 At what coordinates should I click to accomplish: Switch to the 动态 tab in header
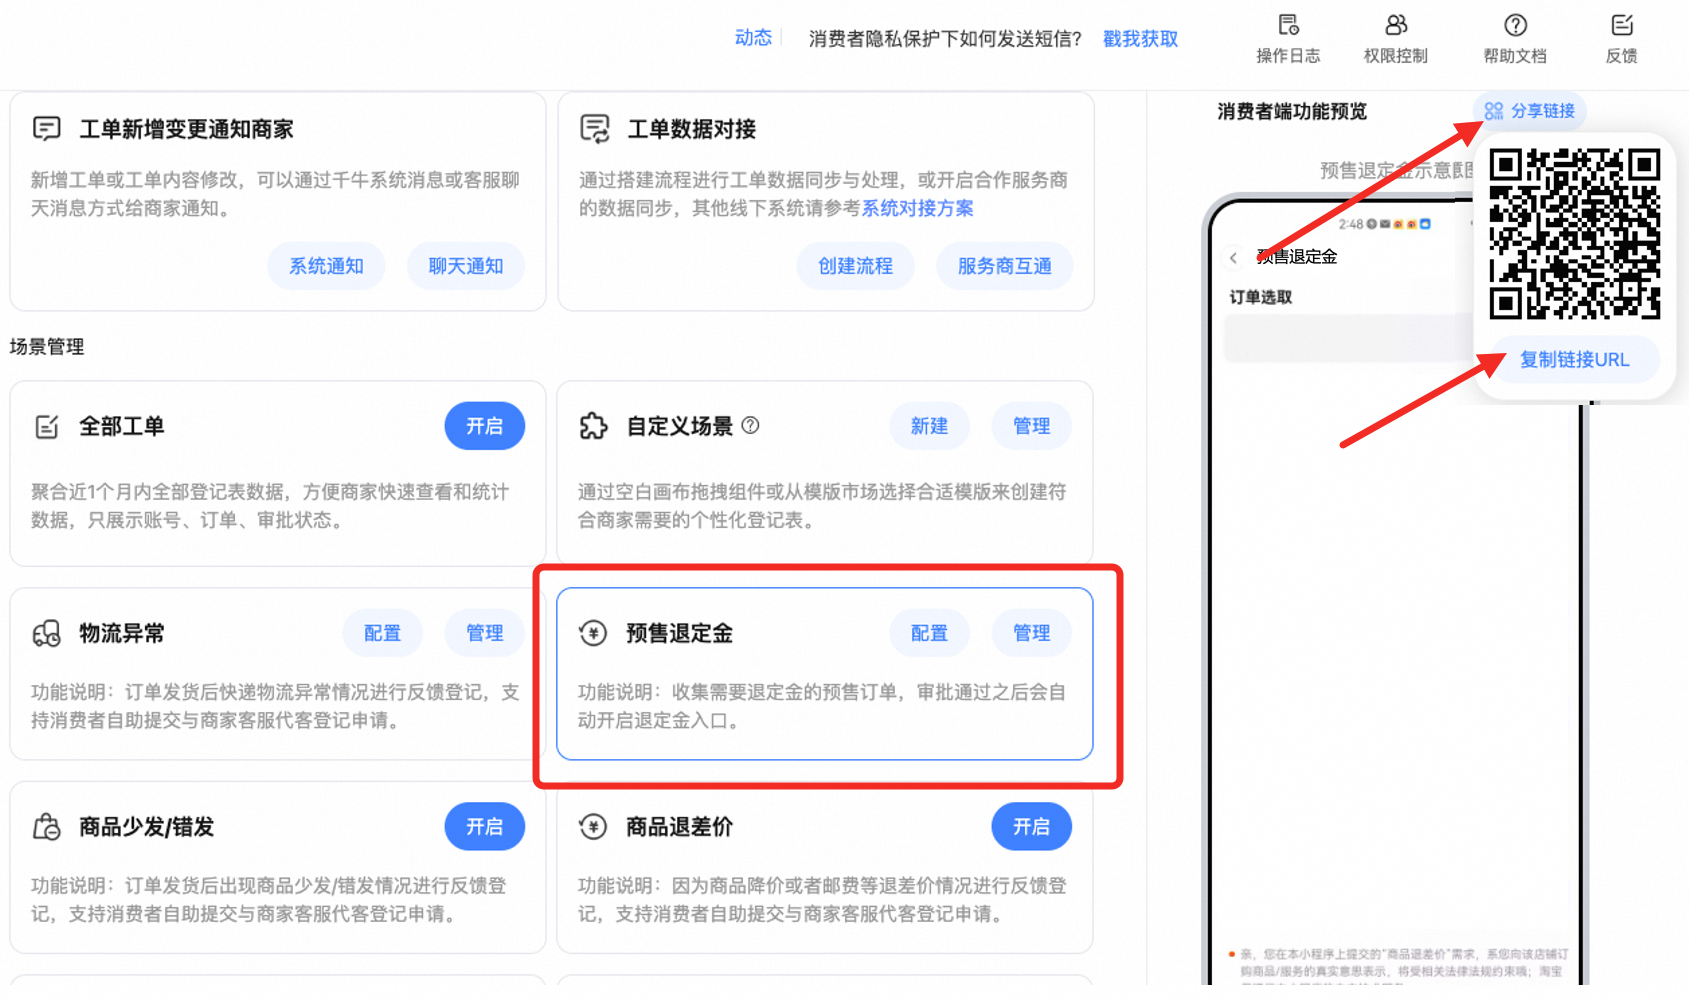(x=753, y=38)
